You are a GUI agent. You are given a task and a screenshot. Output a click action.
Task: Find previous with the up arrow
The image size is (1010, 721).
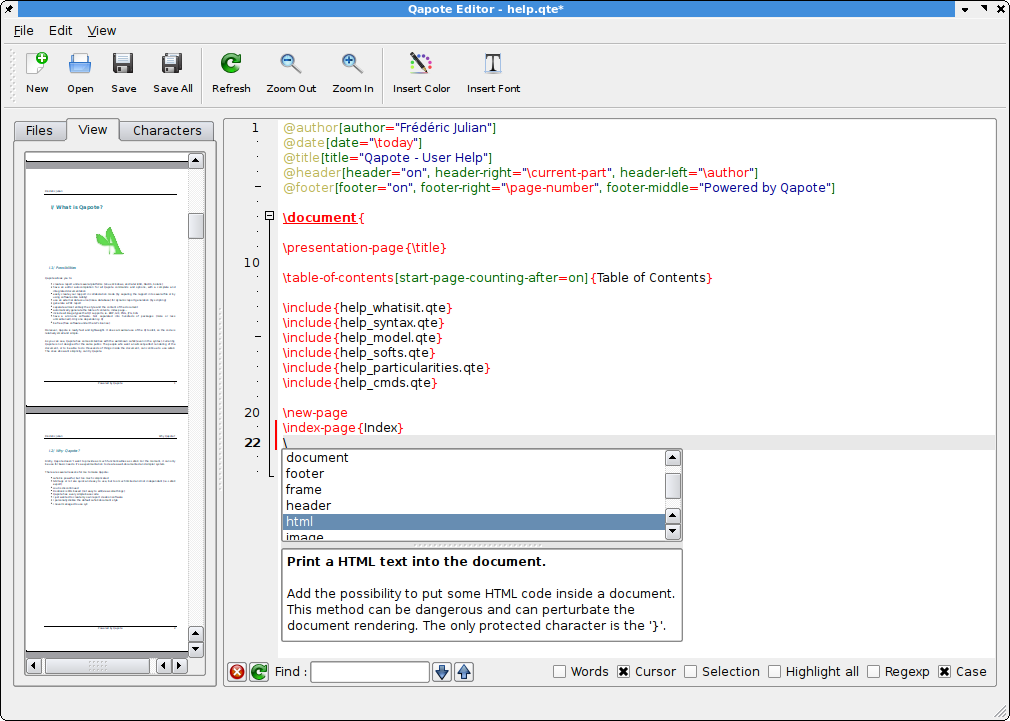click(x=464, y=672)
